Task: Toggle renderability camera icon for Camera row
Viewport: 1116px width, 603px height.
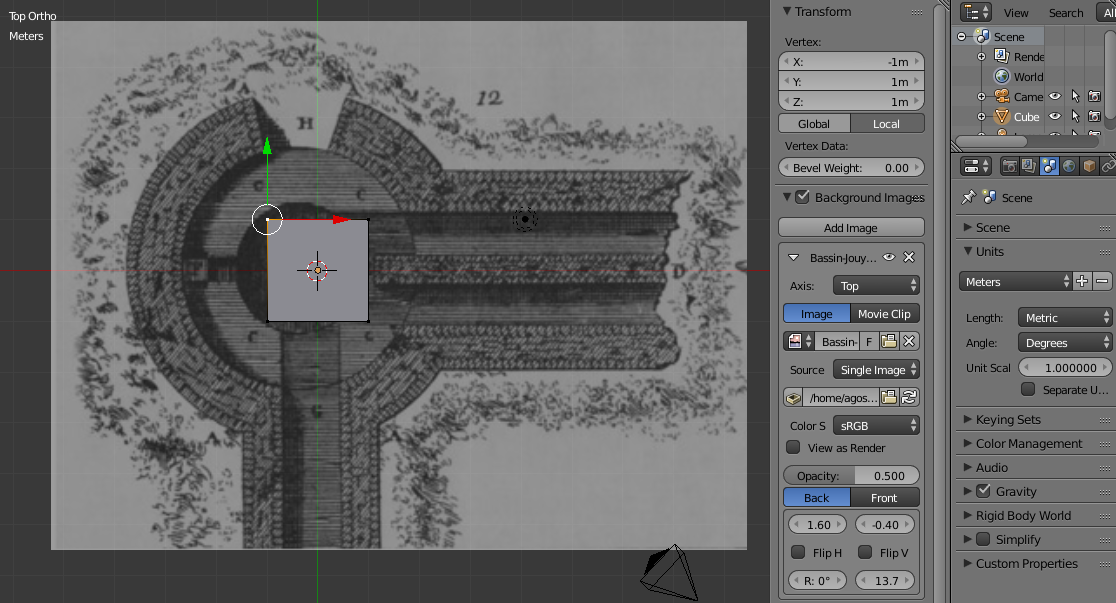Action: coord(1095,96)
